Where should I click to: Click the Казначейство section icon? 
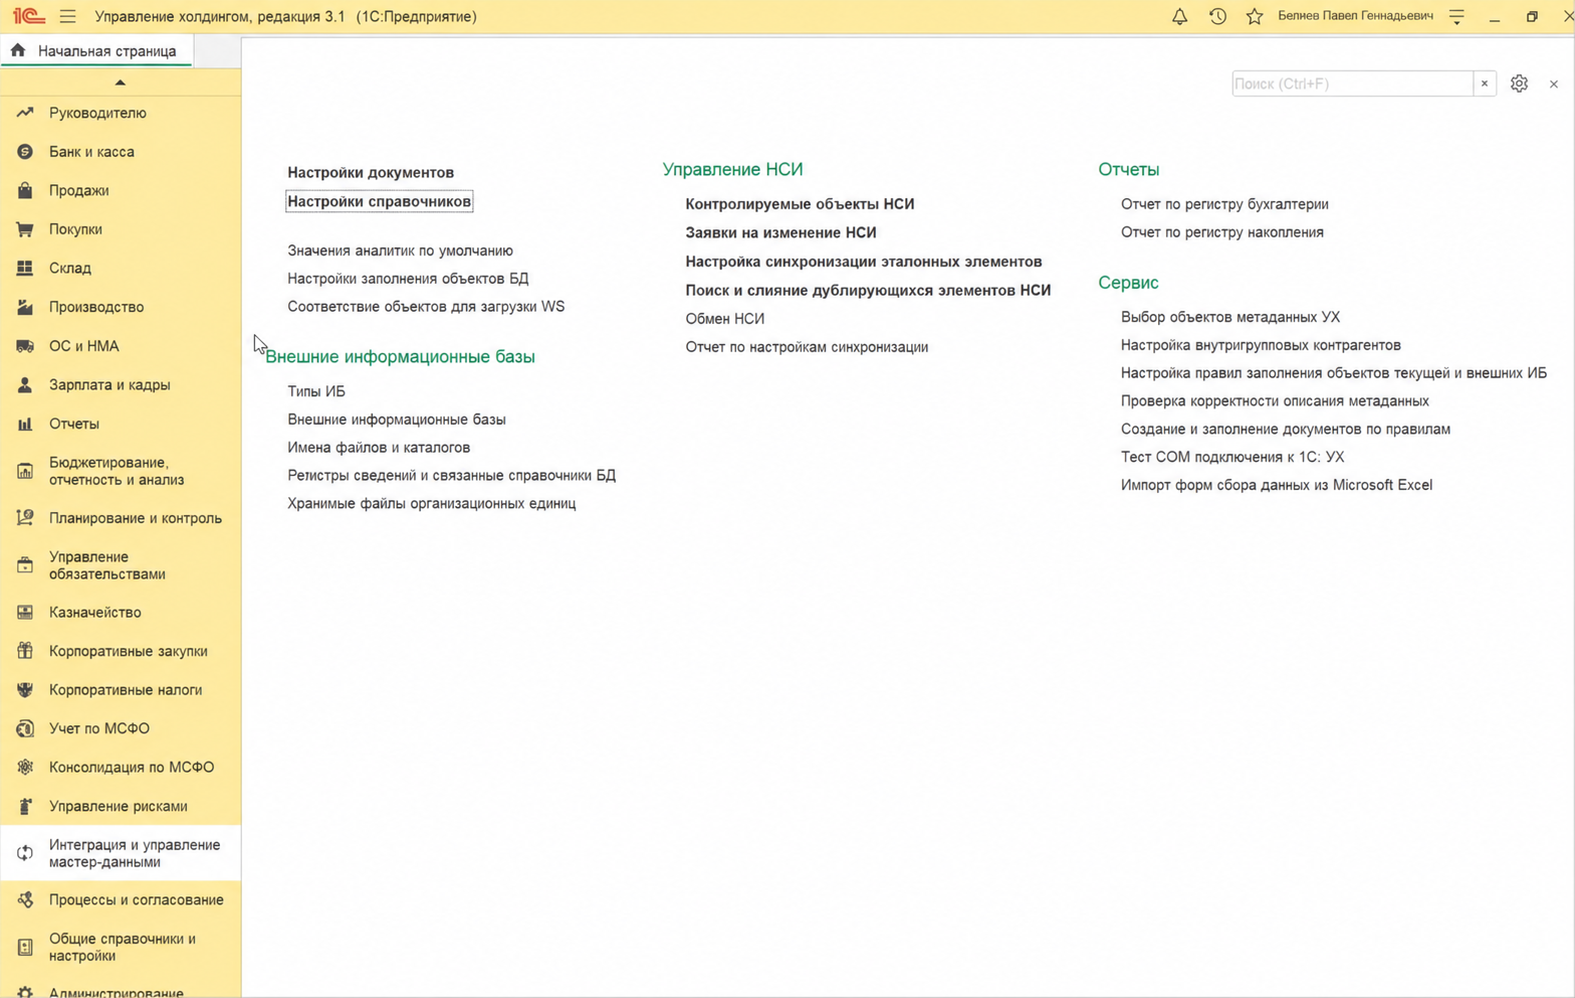point(25,612)
